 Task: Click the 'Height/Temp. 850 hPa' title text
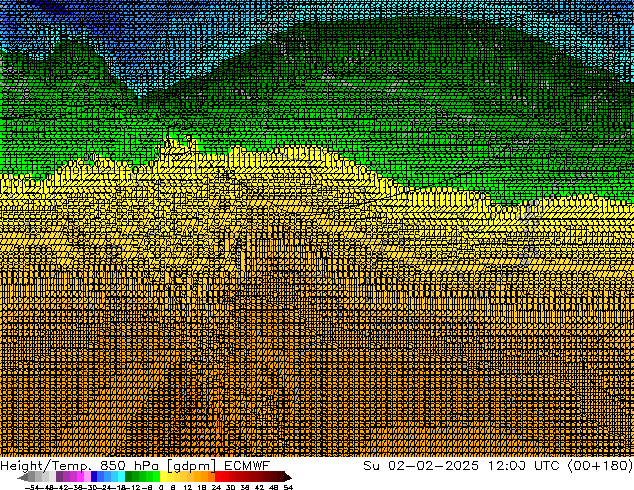pyautogui.click(x=79, y=466)
